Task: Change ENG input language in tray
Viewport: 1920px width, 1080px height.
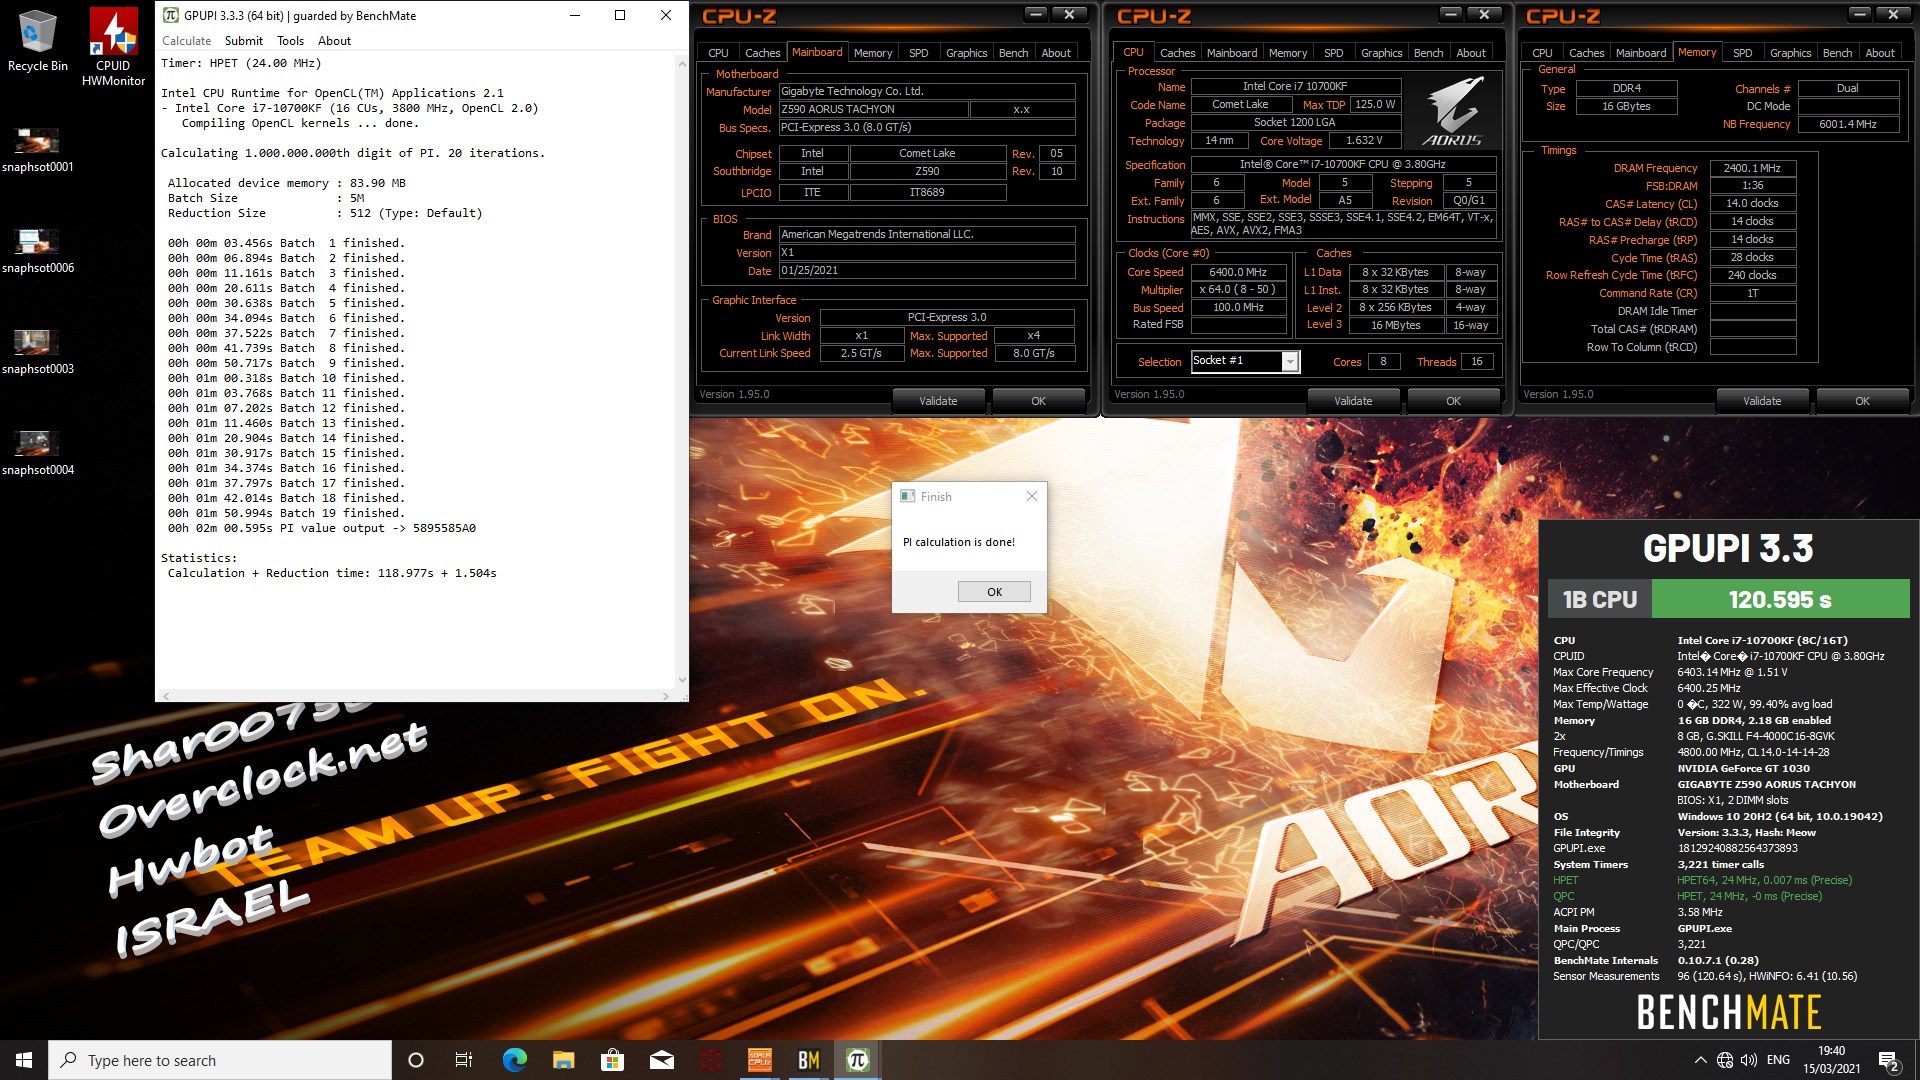Action: tap(1778, 1060)
